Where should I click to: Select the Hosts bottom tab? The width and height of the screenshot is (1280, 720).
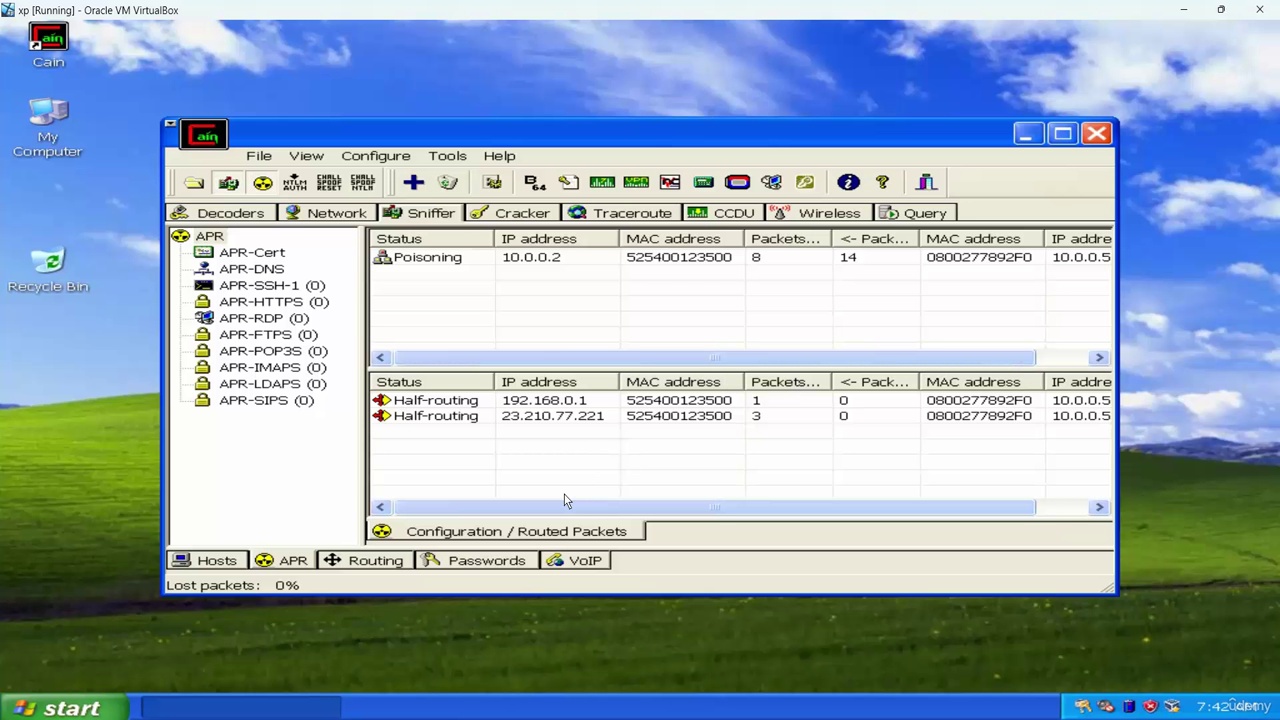(x=206, y=561)
